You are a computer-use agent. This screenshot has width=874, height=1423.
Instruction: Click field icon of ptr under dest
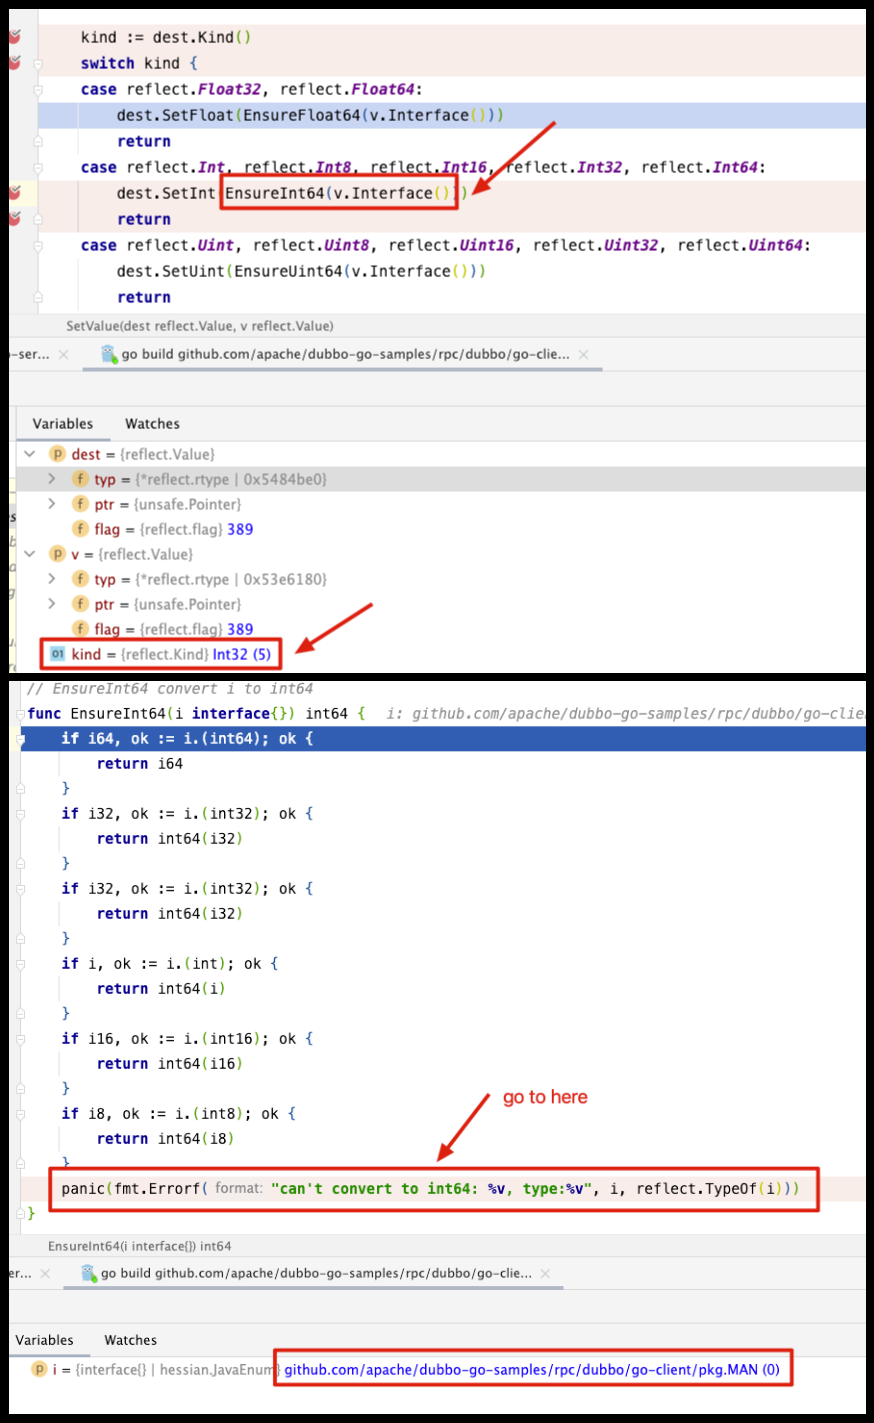pyautogui.click(x=80, y=504)
